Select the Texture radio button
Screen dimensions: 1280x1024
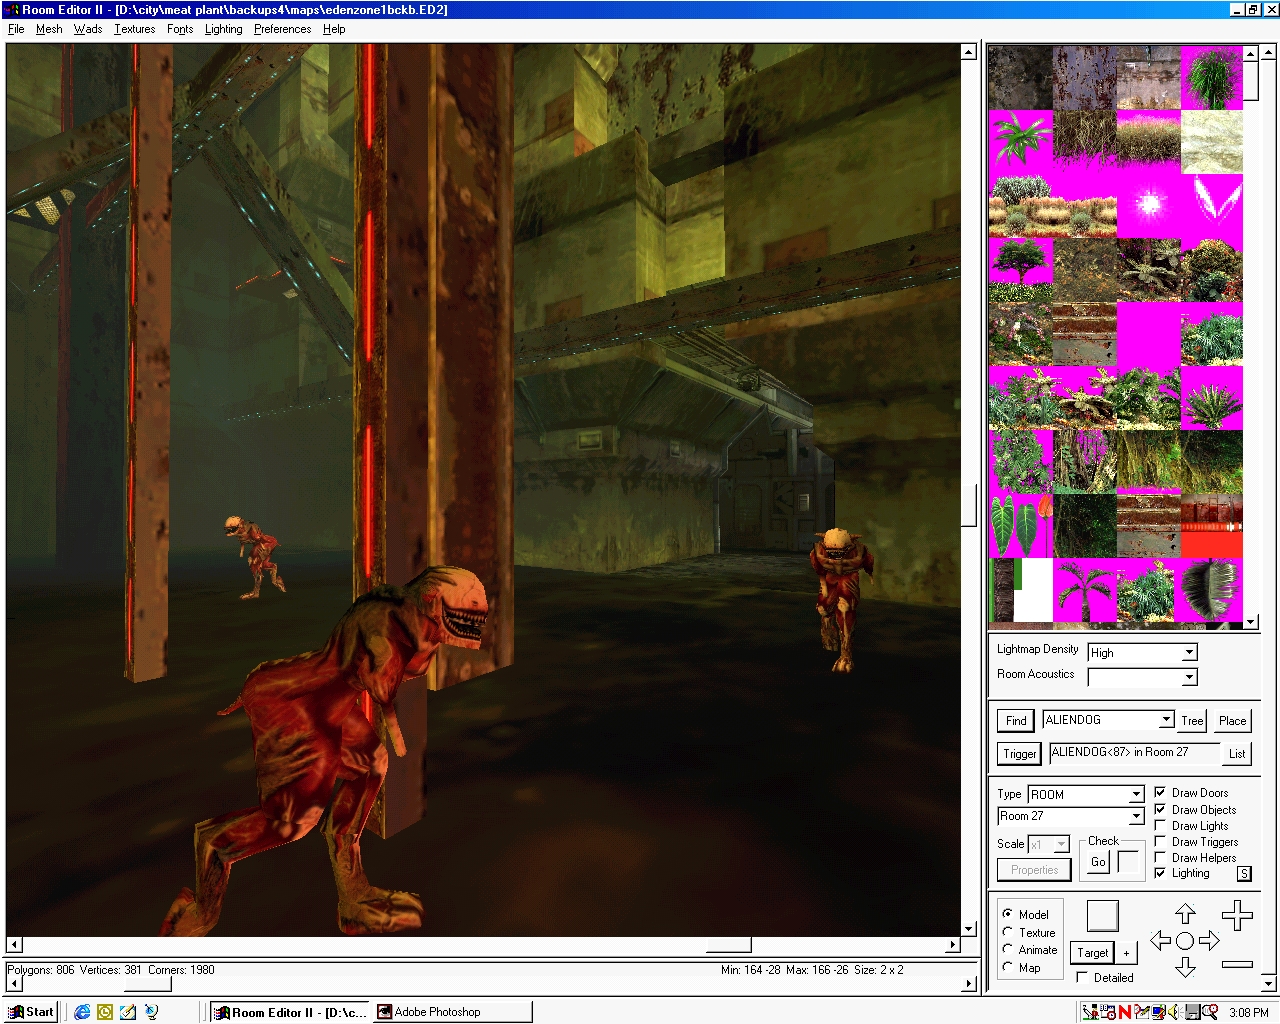(1008, 932)
